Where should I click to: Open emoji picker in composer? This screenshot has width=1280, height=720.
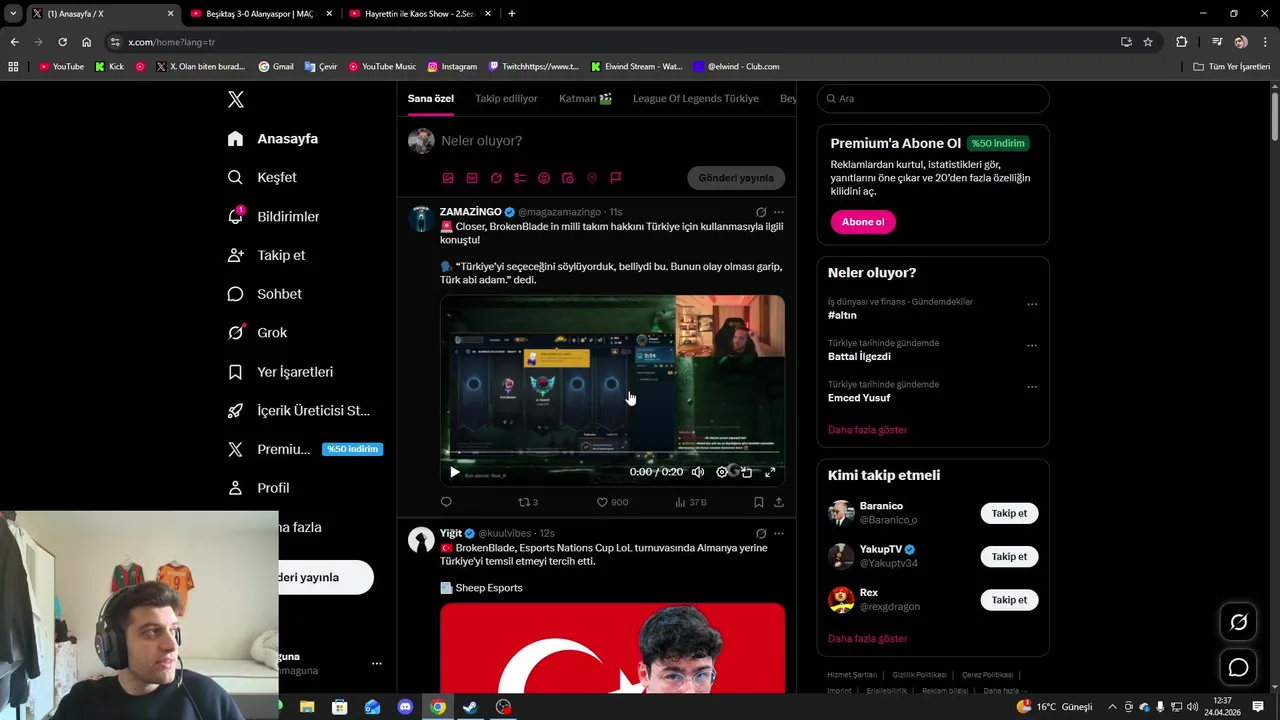pyautogui.click(x=544, y=178)
